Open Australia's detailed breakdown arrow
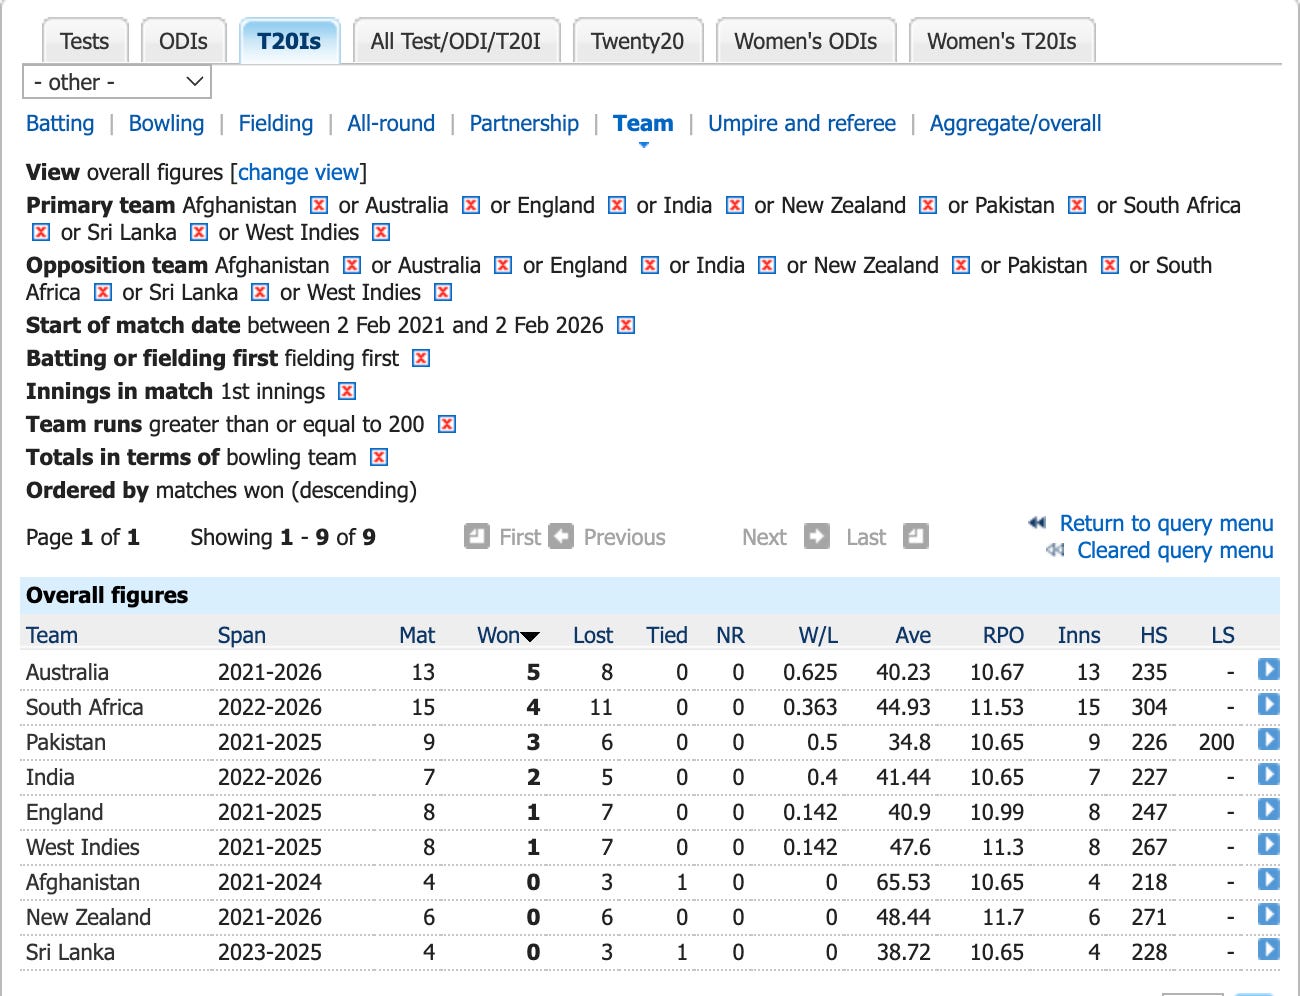Screen dimensions: 1300x996 coord(1269,670)
